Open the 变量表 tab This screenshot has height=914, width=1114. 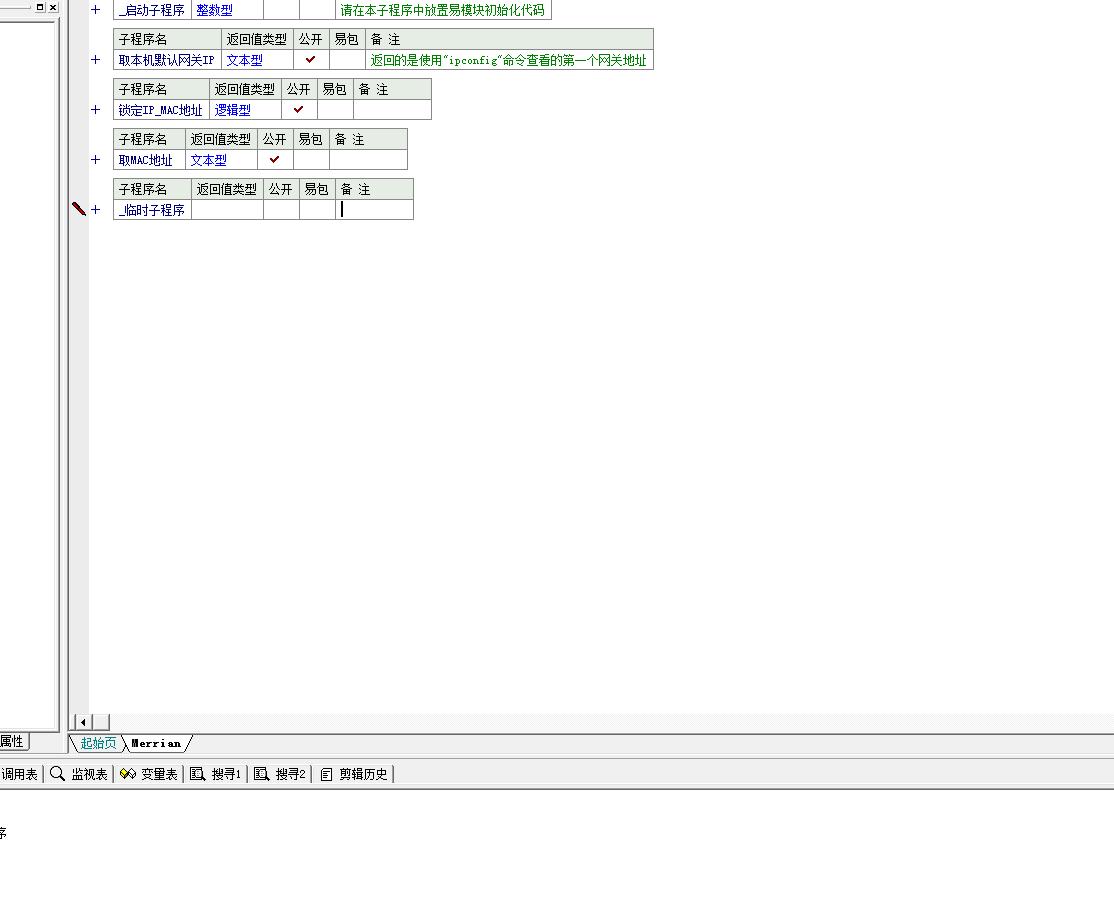[148, 774]
